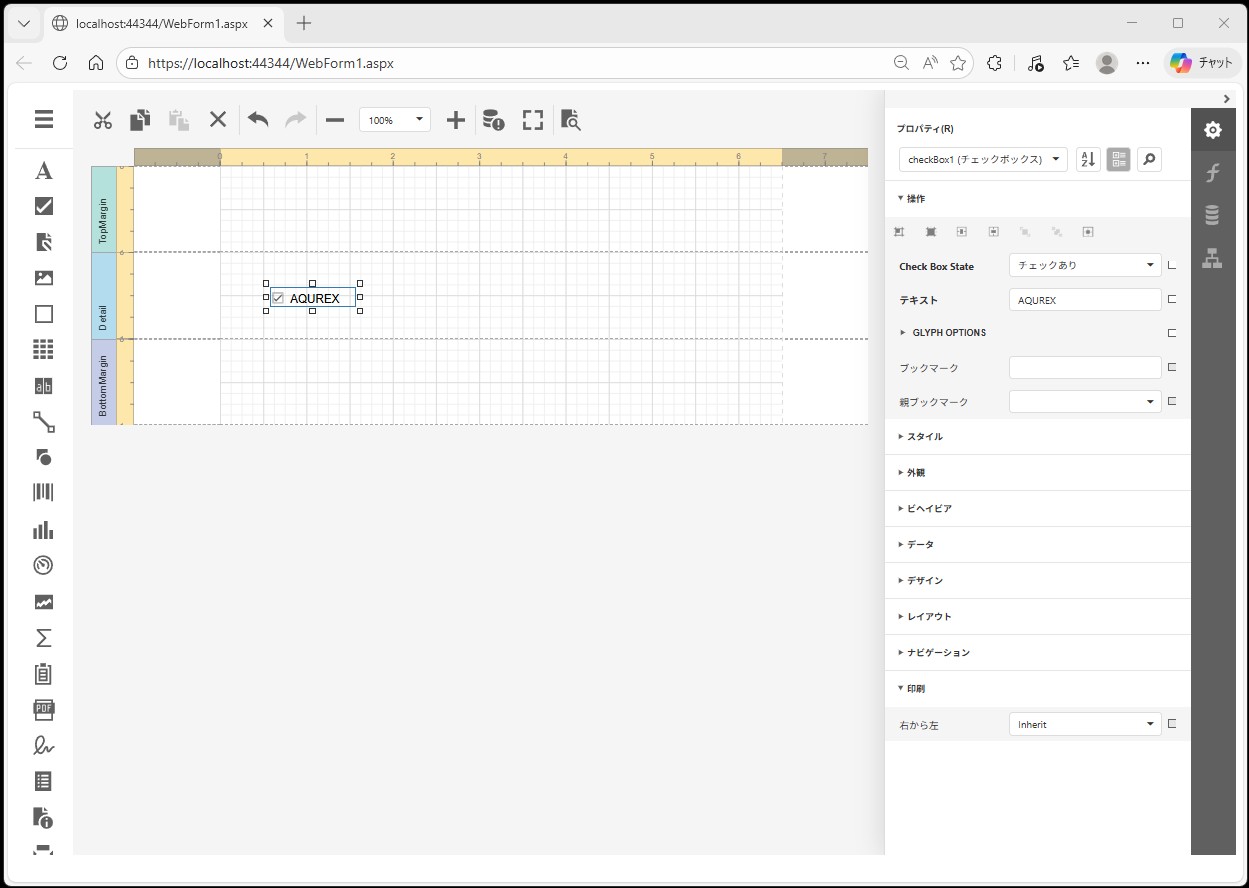The height and width of the screenshot is (888, 1249).
Task: Open the Report Explorer hierarchy tab
Action: (1212, 259)
